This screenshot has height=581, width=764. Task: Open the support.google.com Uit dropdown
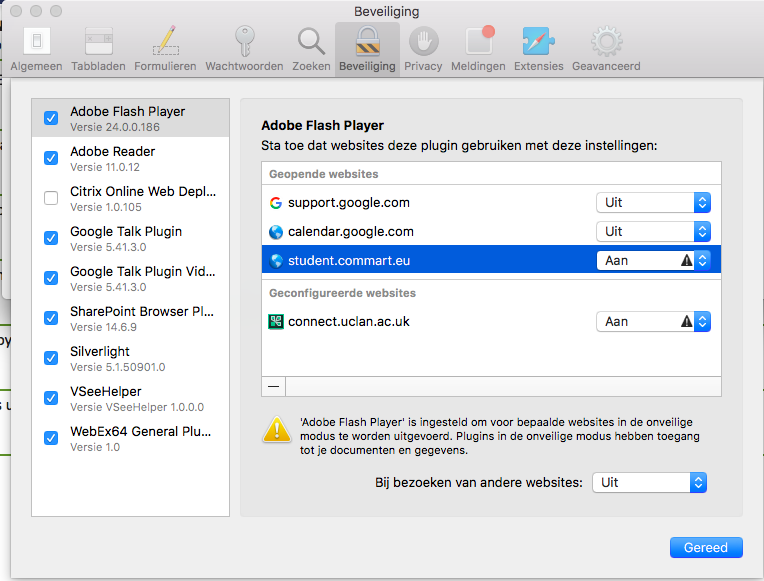[x=653, y=203]
